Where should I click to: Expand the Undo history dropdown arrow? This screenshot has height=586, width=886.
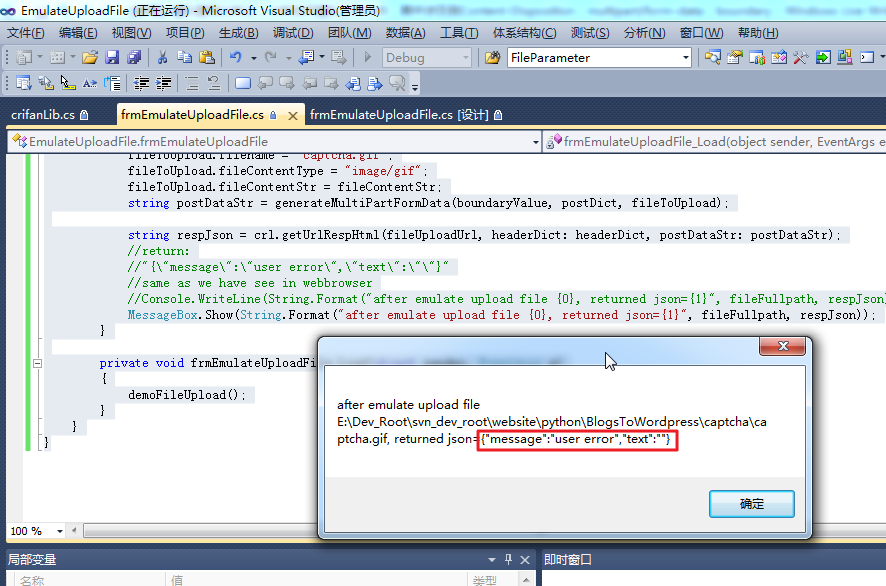click(254, 58)
